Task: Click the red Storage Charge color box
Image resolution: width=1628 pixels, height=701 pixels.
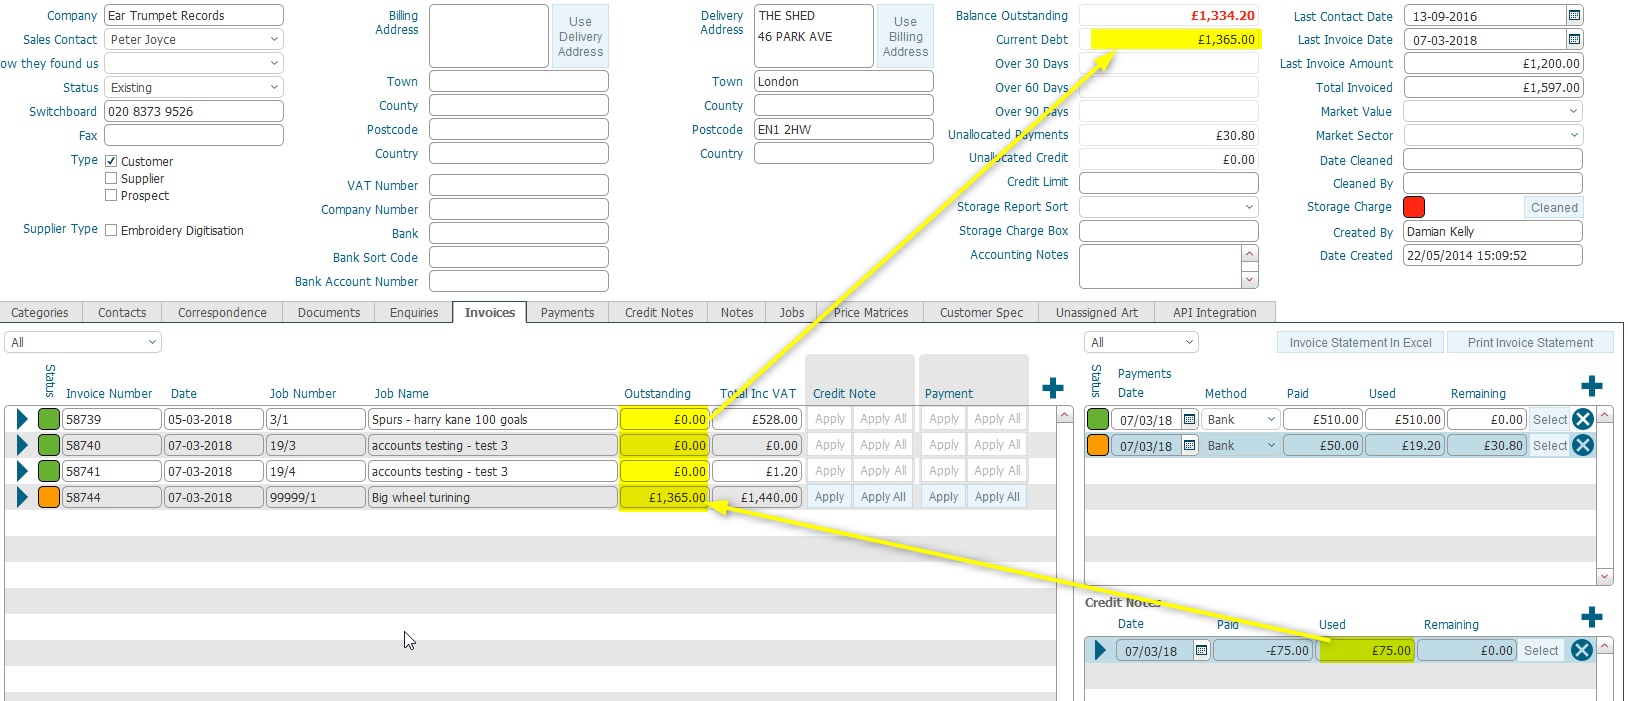Action: 1414,207
